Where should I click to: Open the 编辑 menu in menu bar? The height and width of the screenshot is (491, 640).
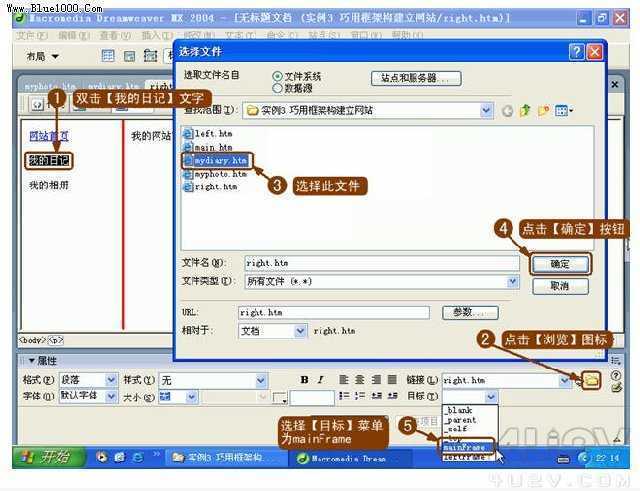click(x=74, y=36)
